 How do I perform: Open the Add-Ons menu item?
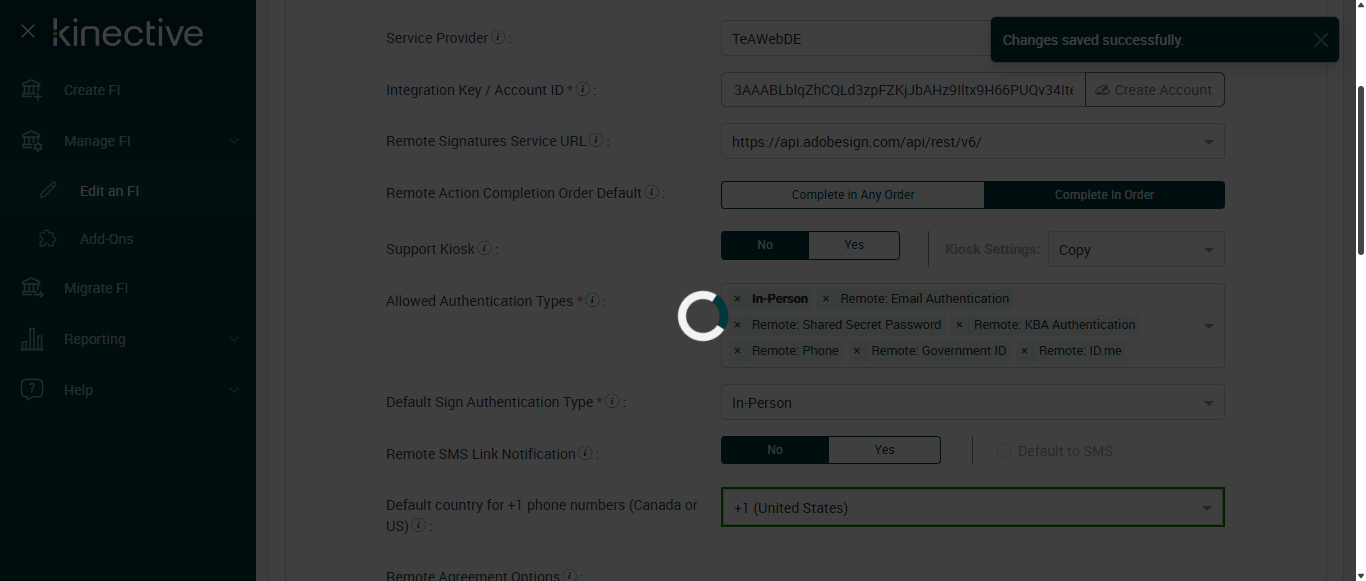(106, 239)
